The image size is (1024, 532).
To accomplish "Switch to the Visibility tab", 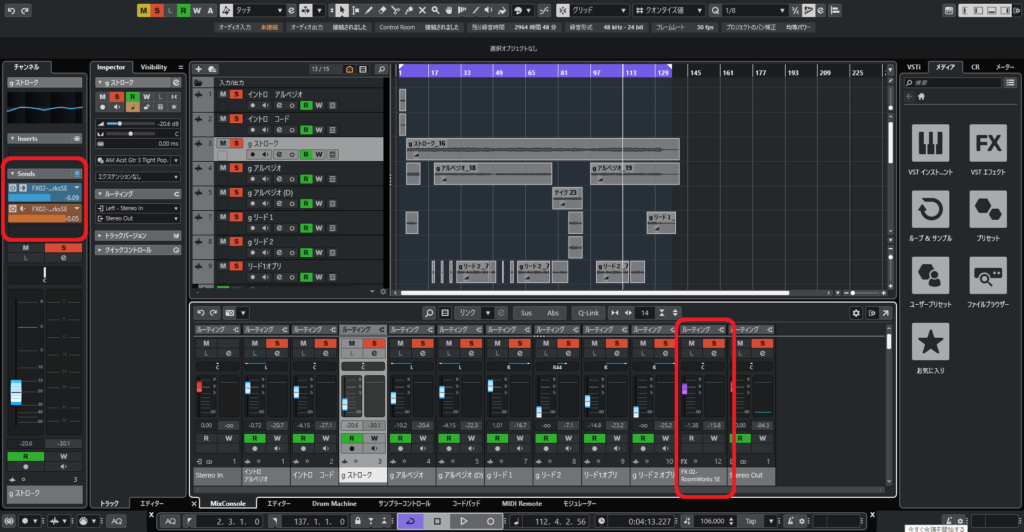I will click(153, 67).
